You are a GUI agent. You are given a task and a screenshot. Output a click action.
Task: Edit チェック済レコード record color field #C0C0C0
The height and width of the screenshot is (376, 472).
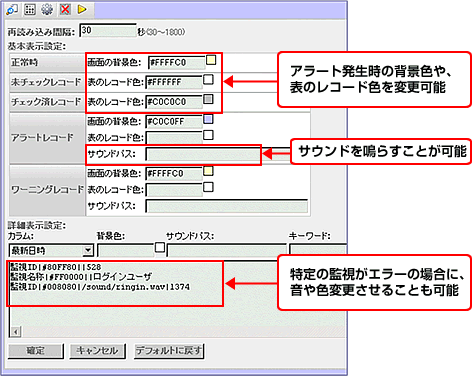click(x=174, y=102)
